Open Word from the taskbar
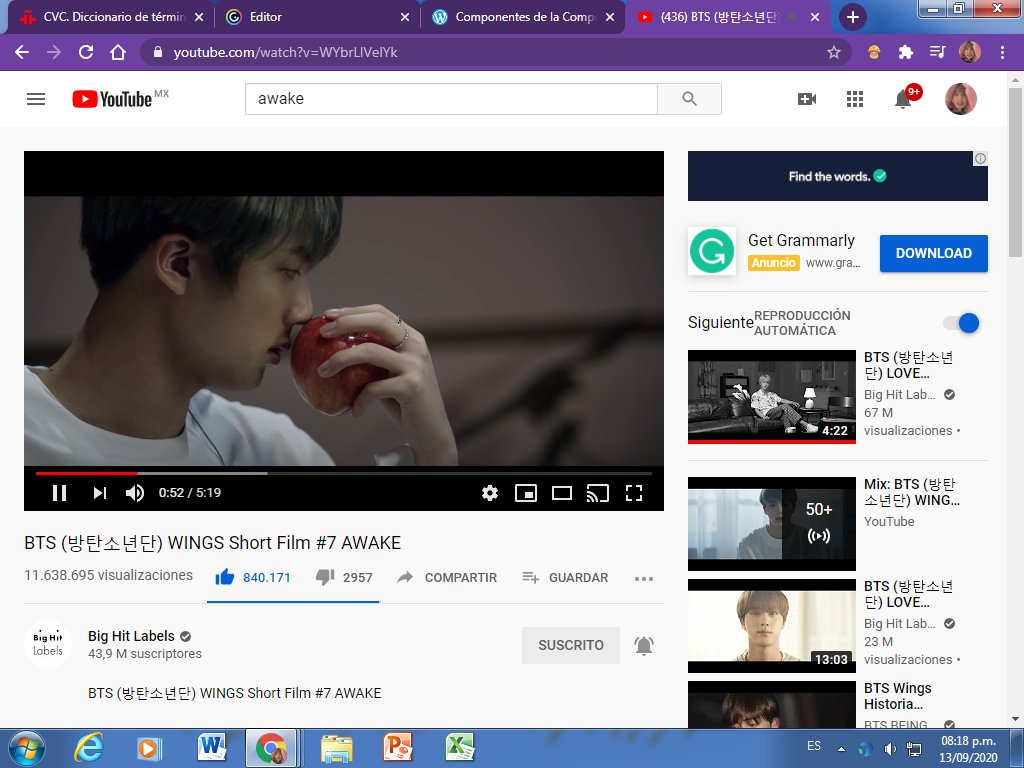The height and width of the screenshot is (768, 1024). [212, 748]
